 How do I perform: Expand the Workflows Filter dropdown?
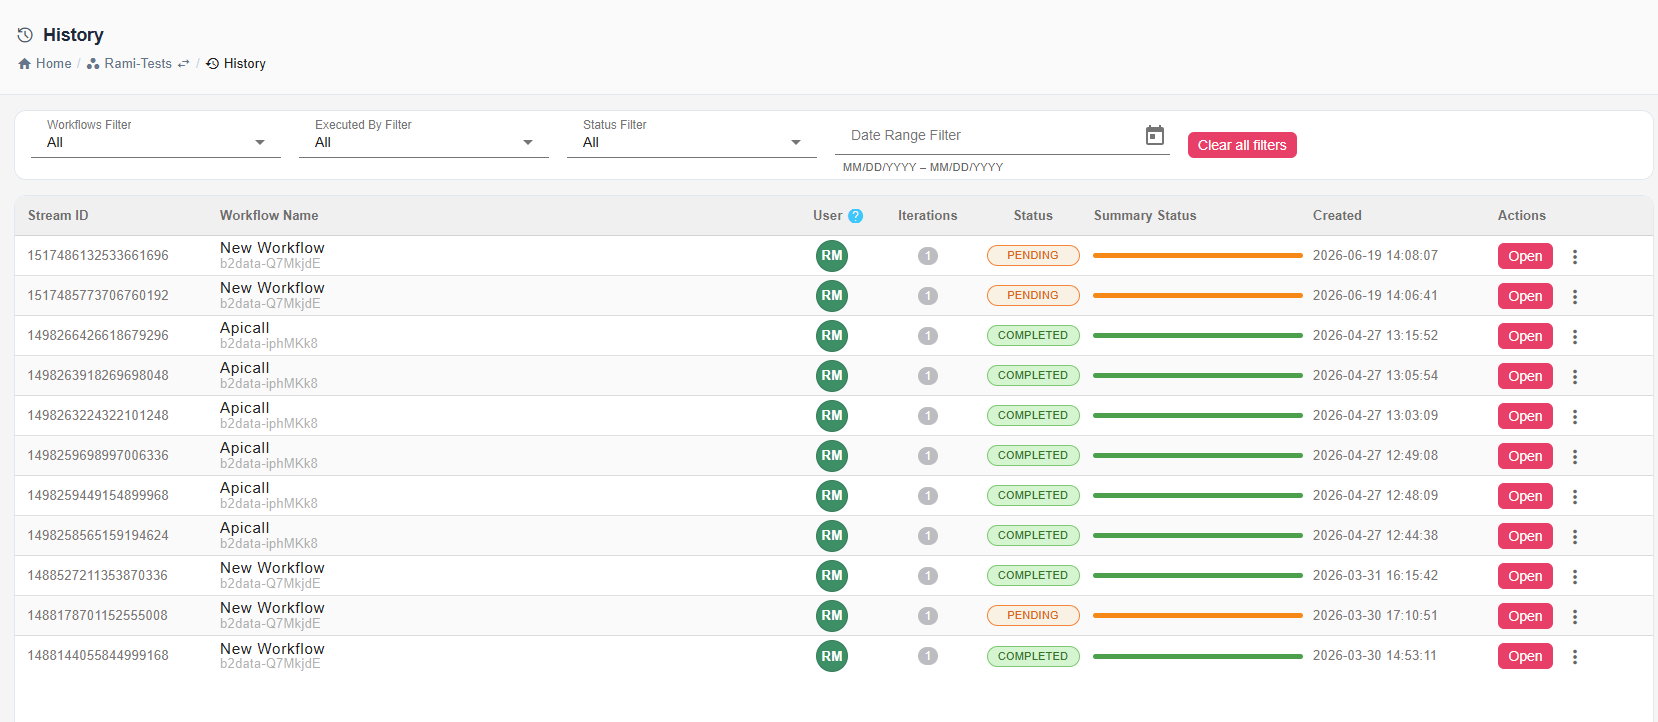pos(156,142)
